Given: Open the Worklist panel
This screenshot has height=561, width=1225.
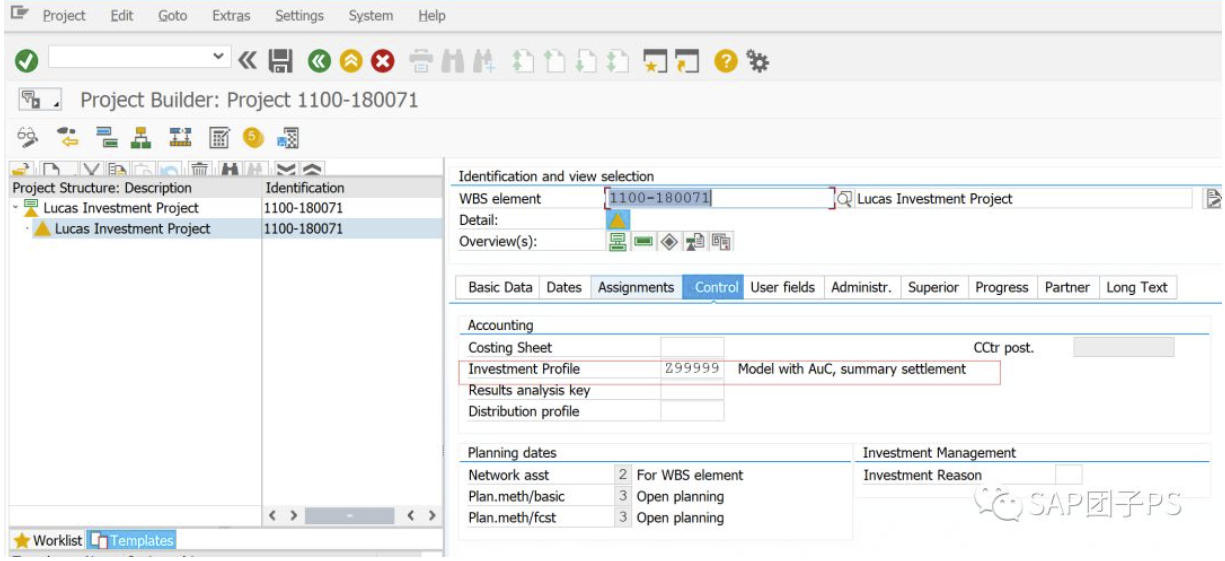Looking at the screenshot, I should 48,540.
